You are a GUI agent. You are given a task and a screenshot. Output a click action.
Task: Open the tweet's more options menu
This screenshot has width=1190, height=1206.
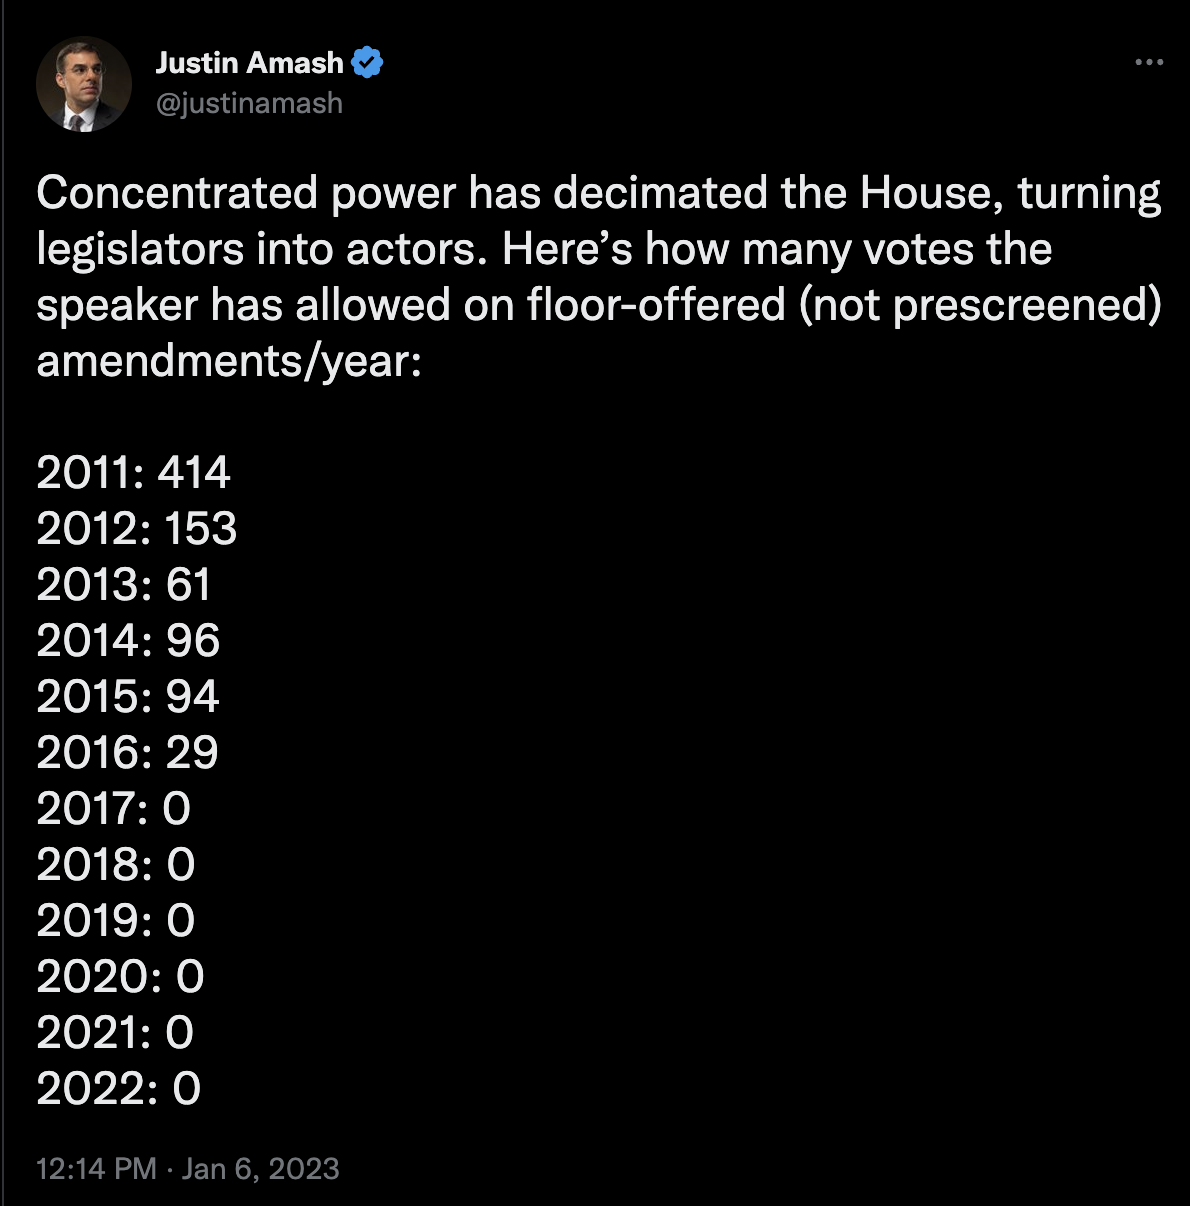(x=1149, y=63)
